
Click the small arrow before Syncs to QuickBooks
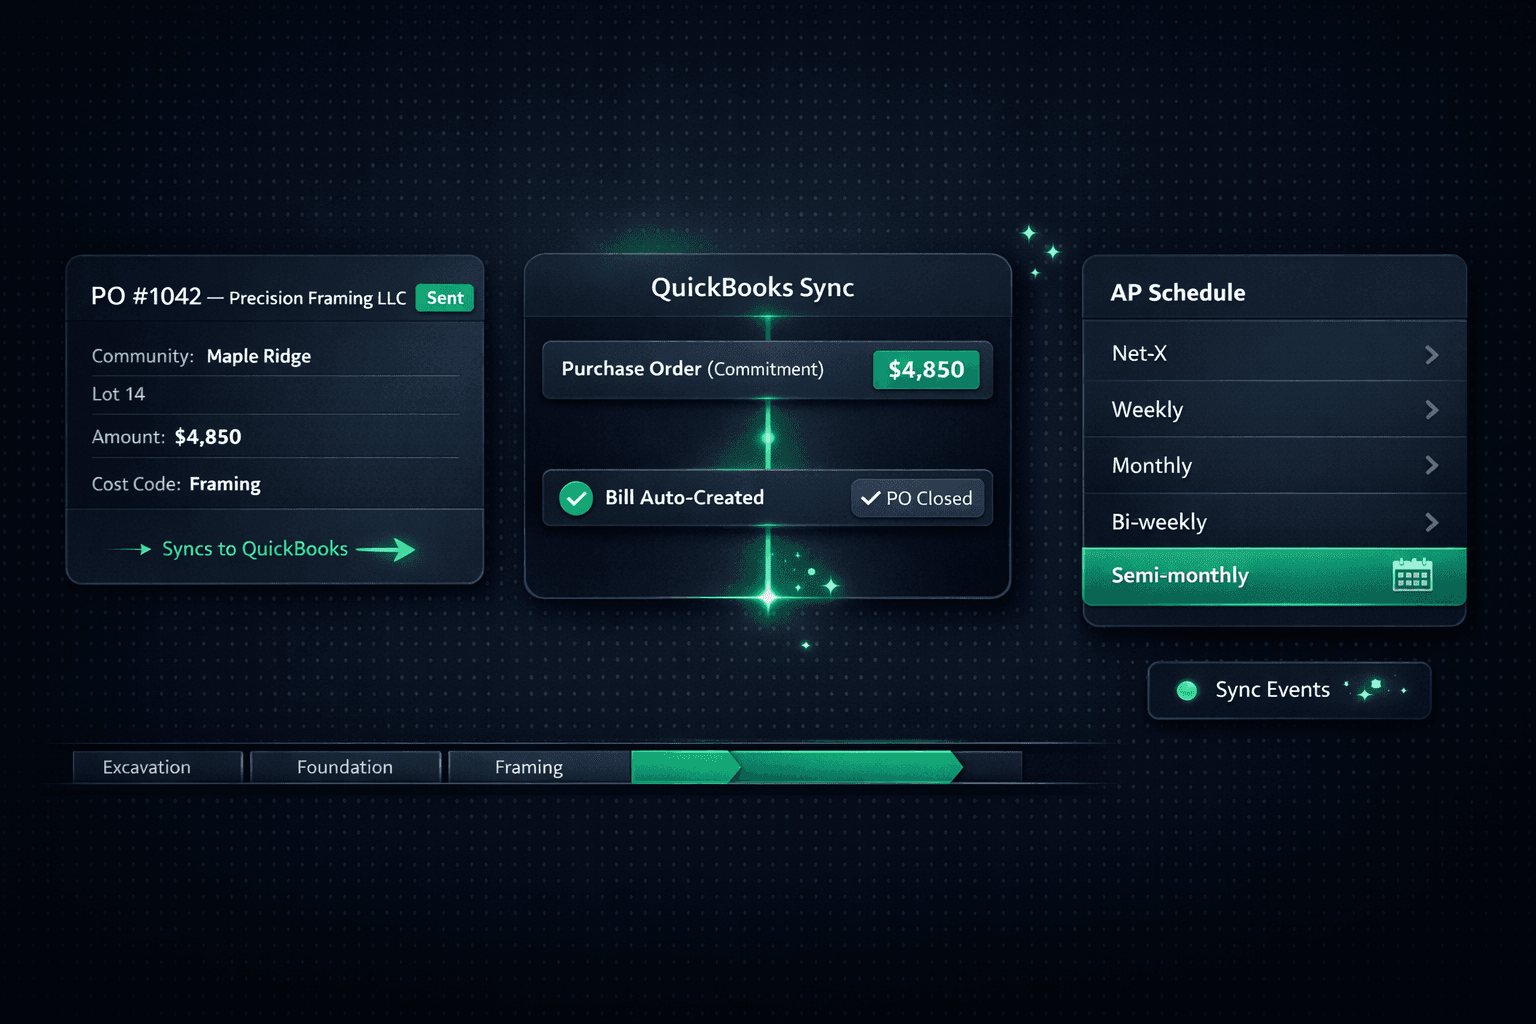(x=131, y=549)
